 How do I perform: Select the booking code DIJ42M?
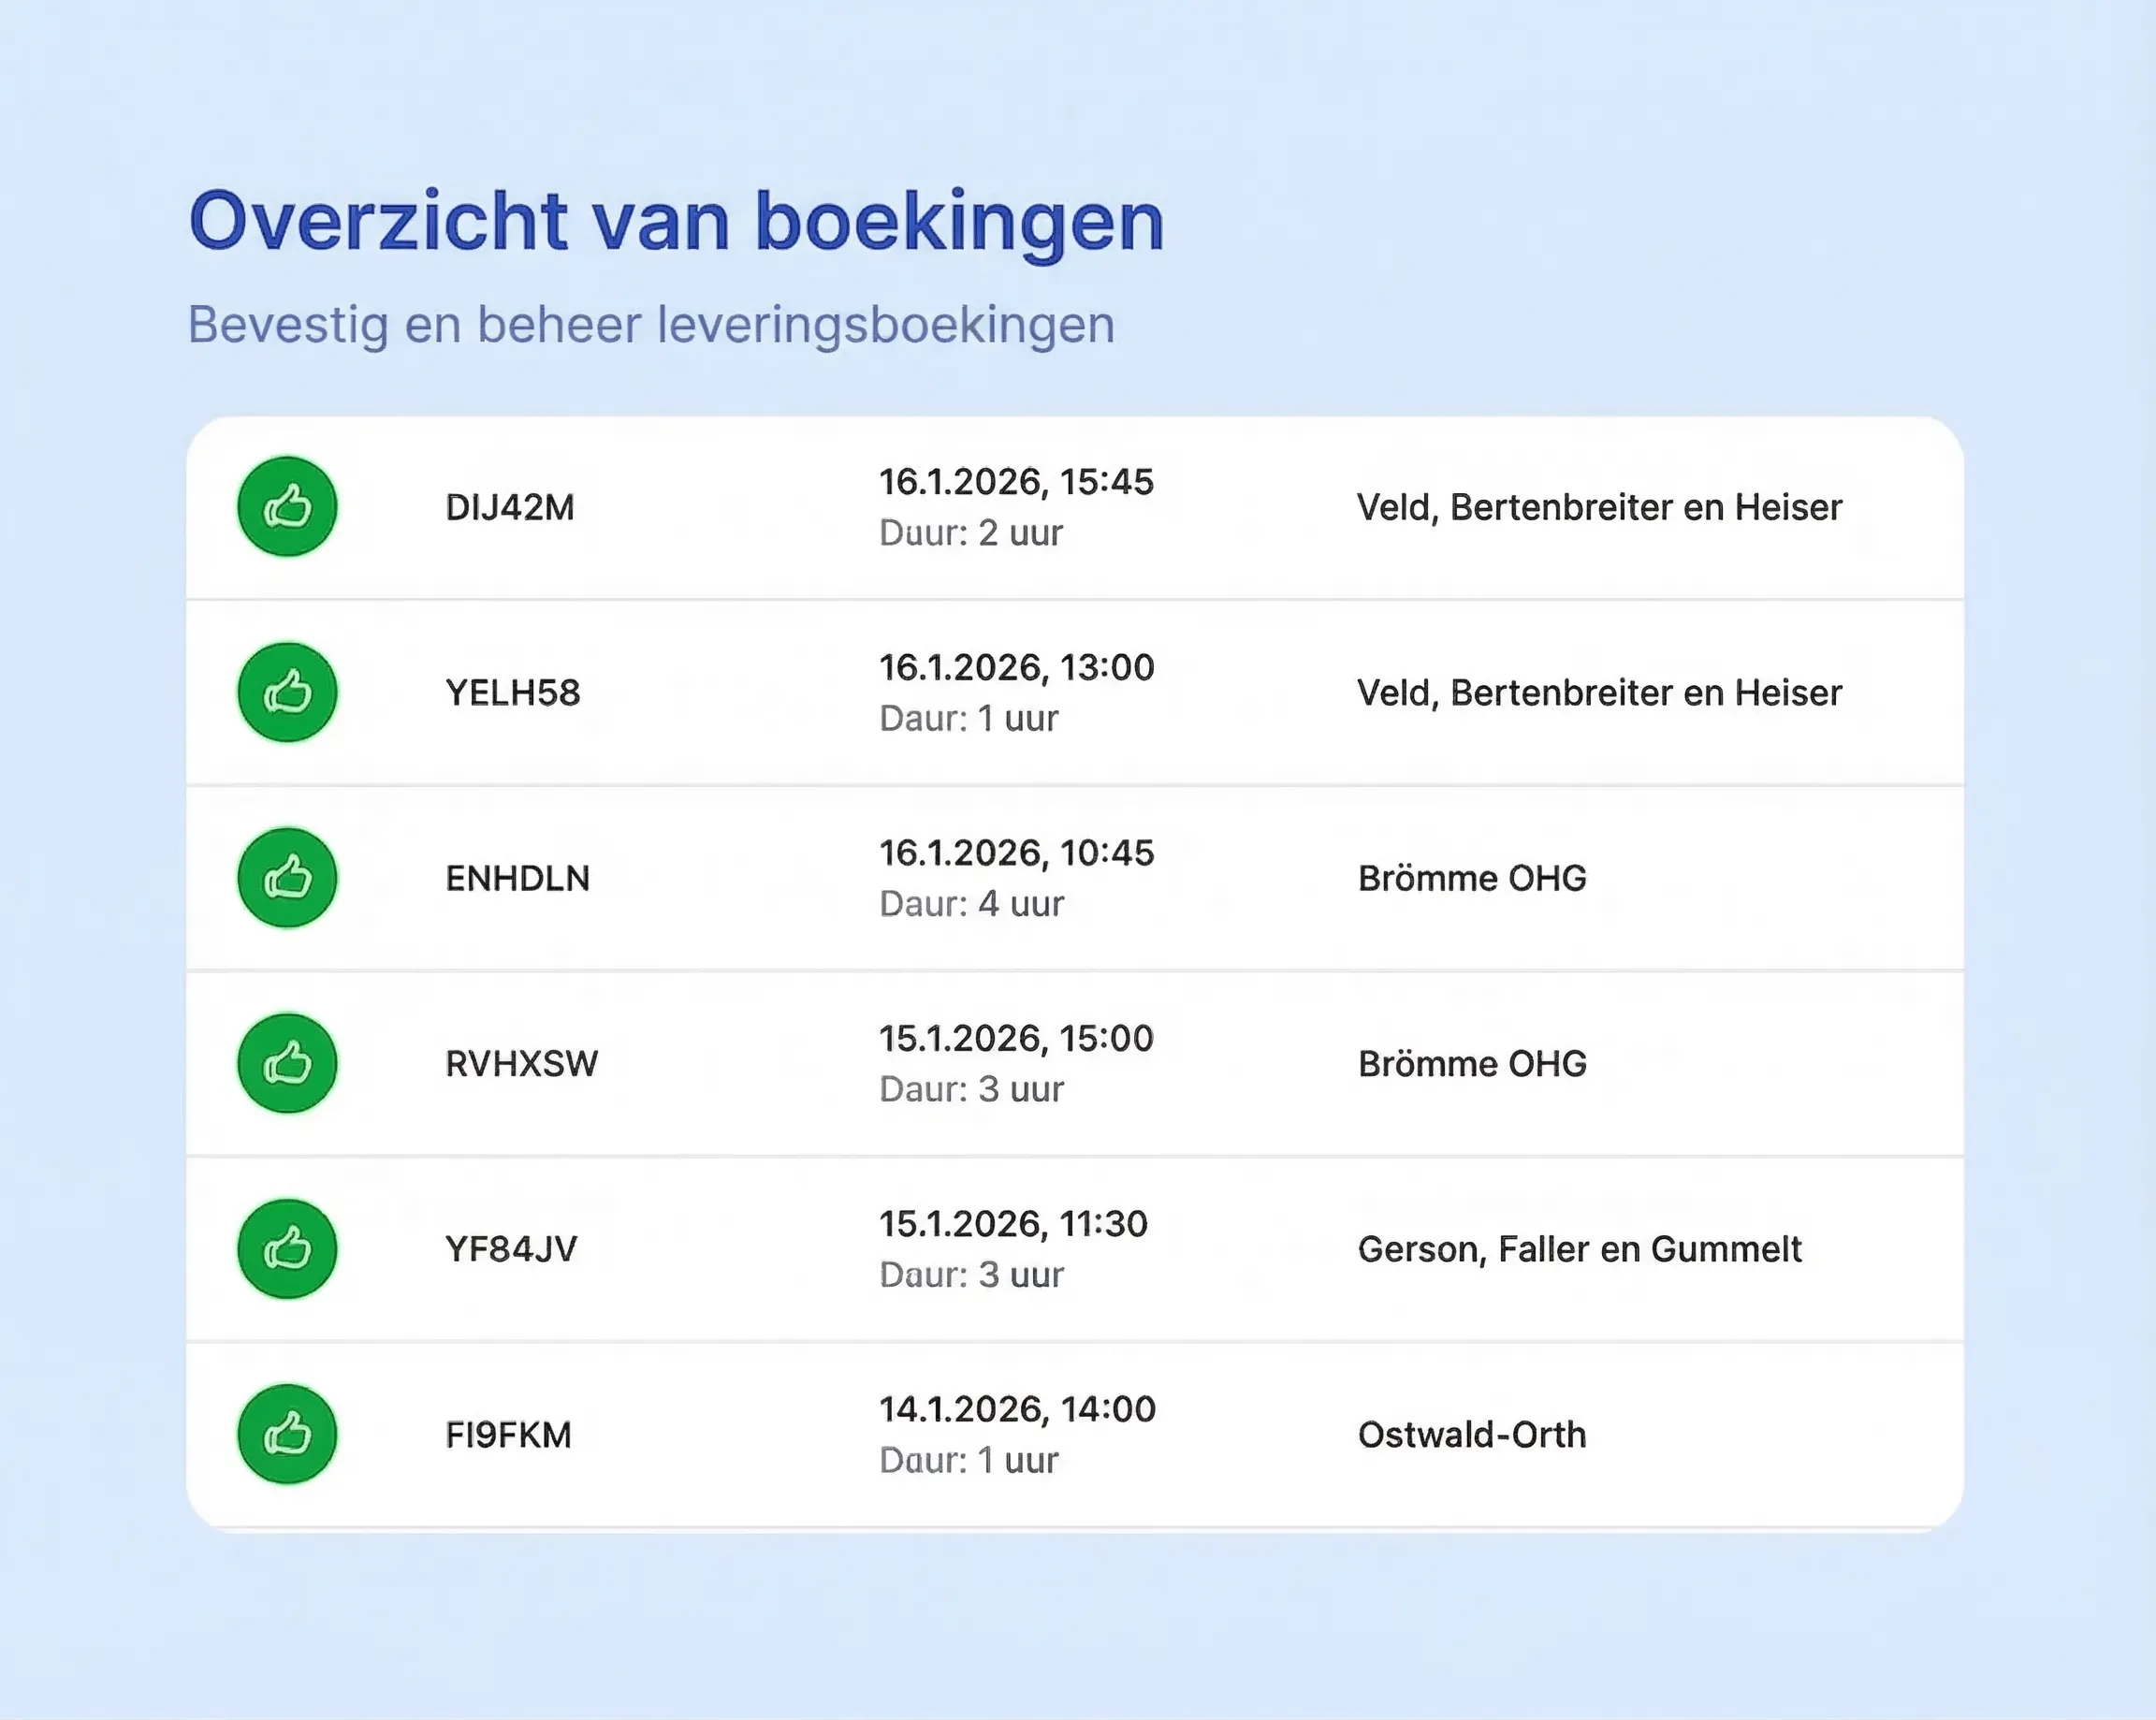511,507
